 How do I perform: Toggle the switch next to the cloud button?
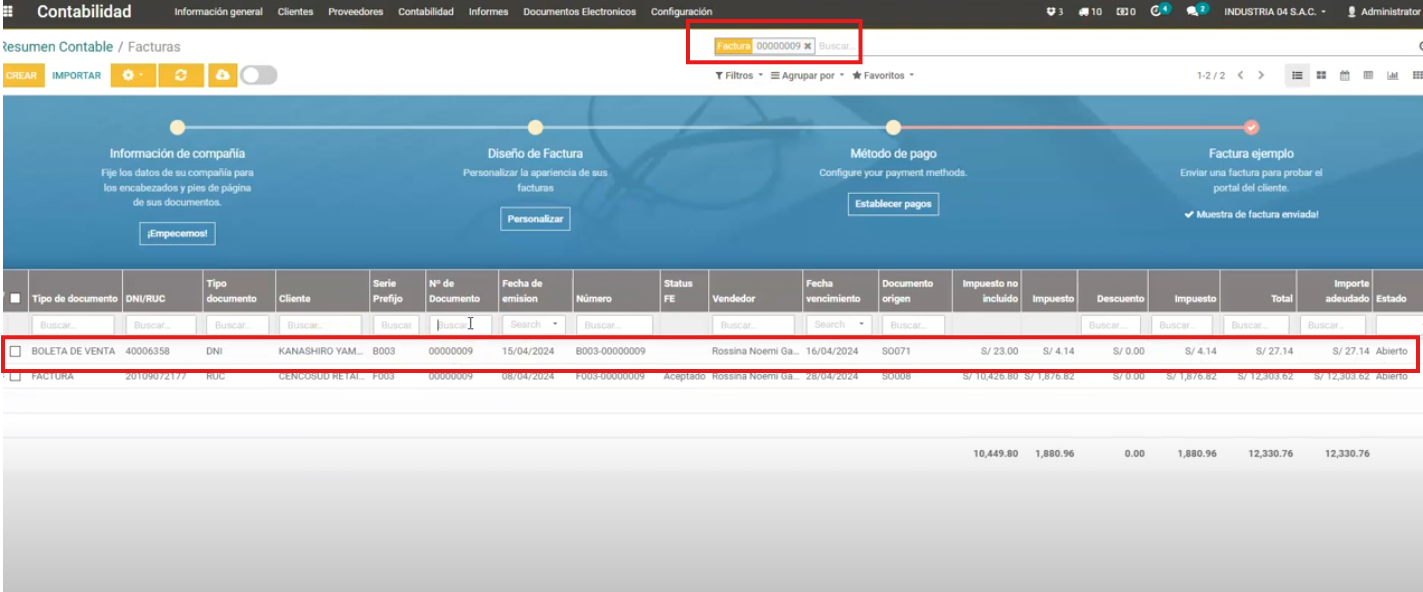point(258,75)
